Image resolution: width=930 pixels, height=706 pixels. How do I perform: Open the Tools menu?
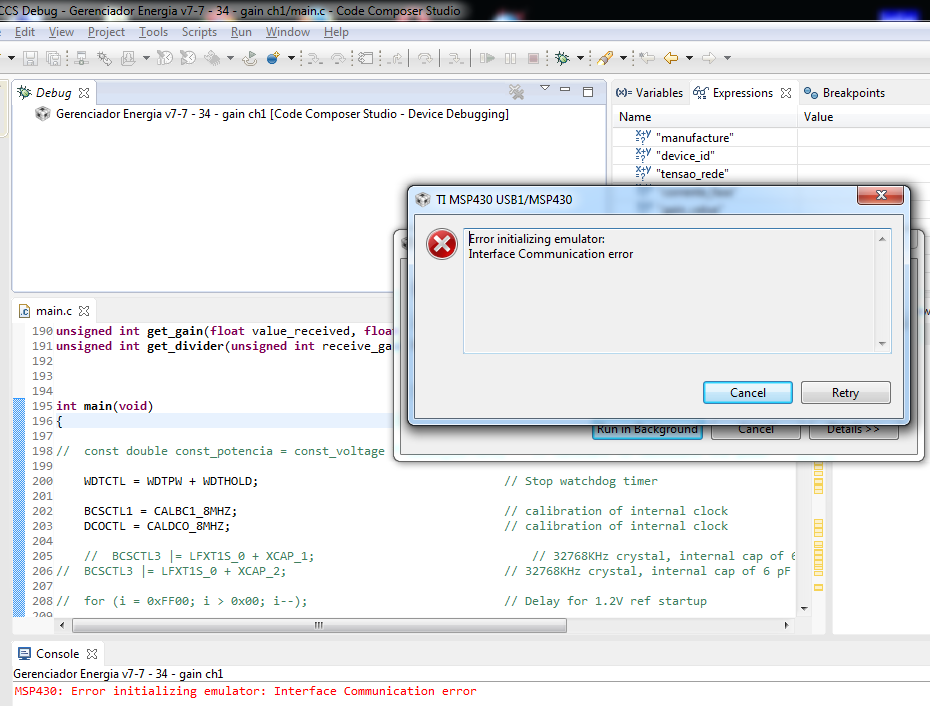coord(153,32)
